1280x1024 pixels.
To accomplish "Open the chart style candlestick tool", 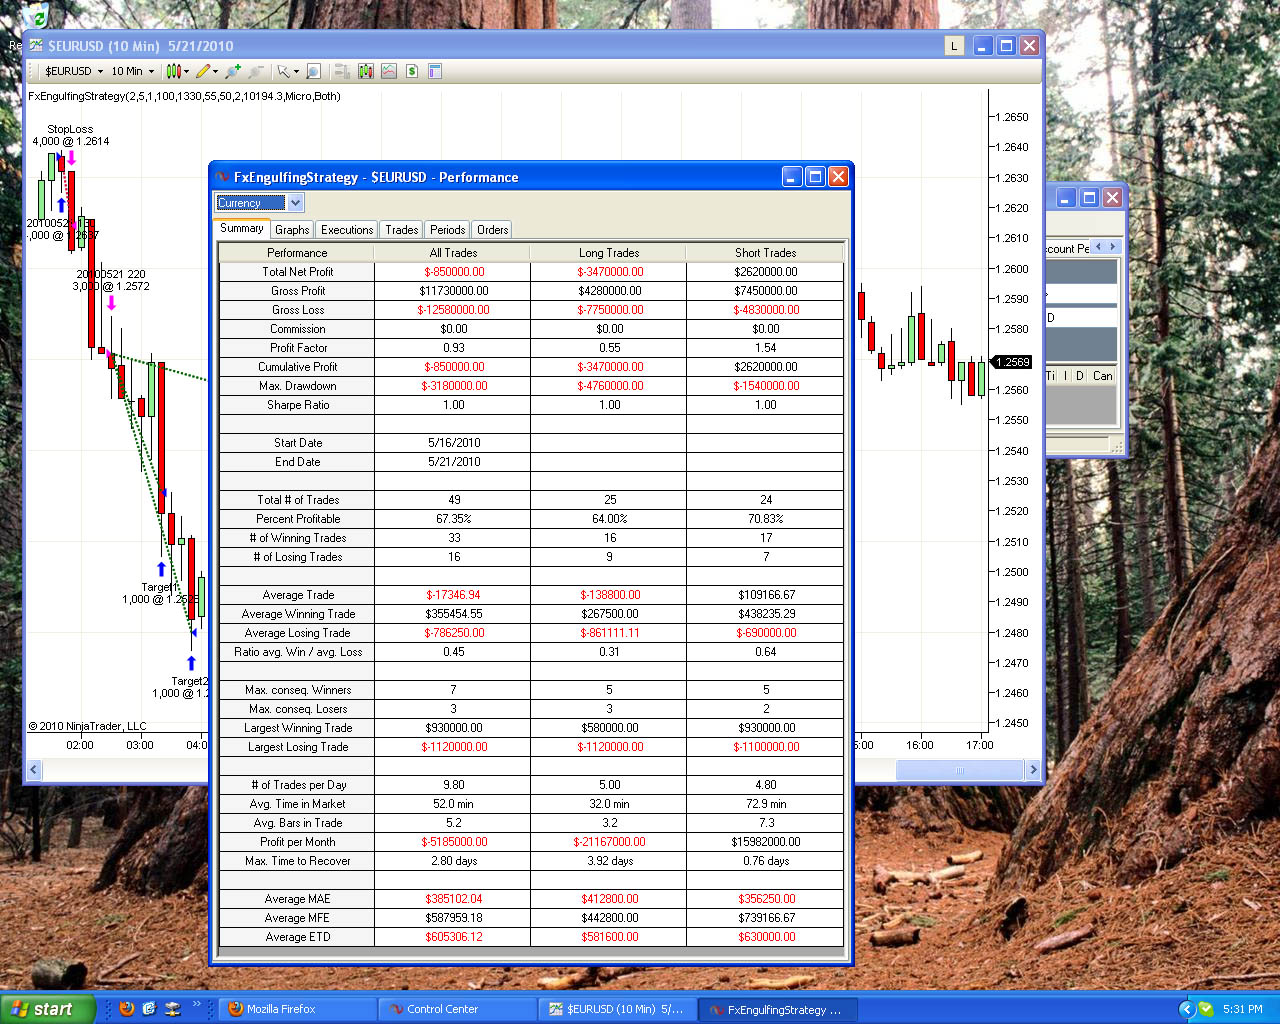I will point(173,71).
